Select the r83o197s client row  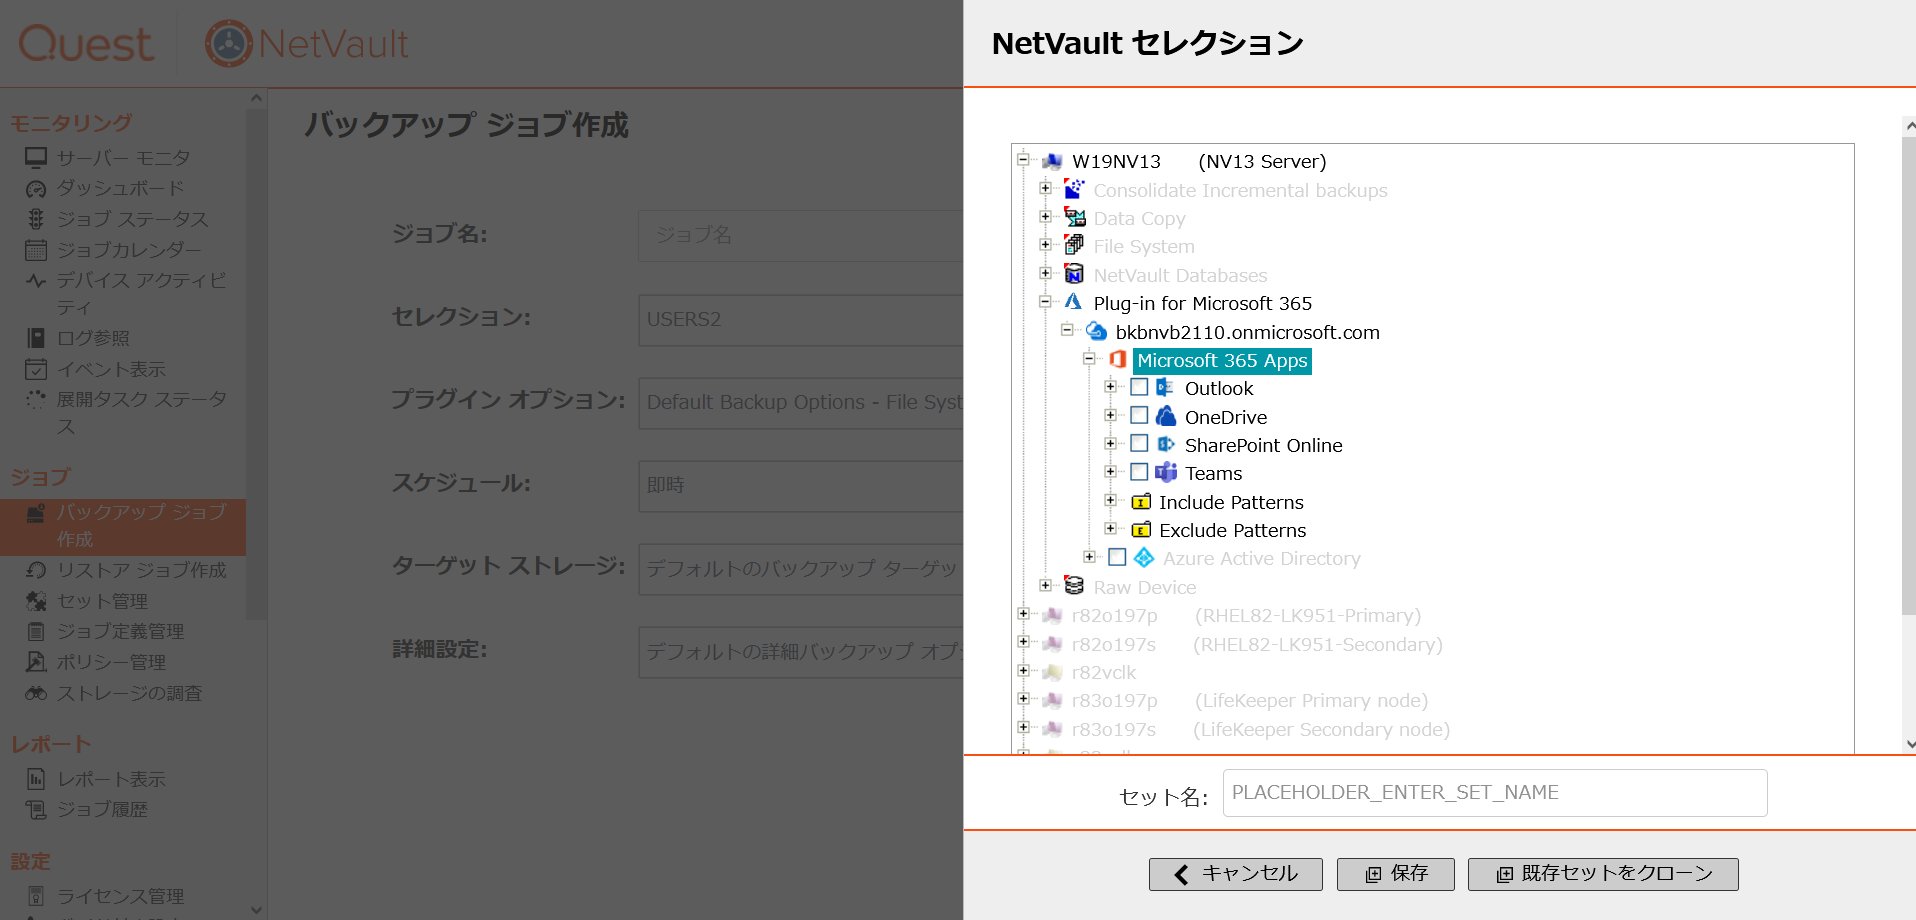1260,729
